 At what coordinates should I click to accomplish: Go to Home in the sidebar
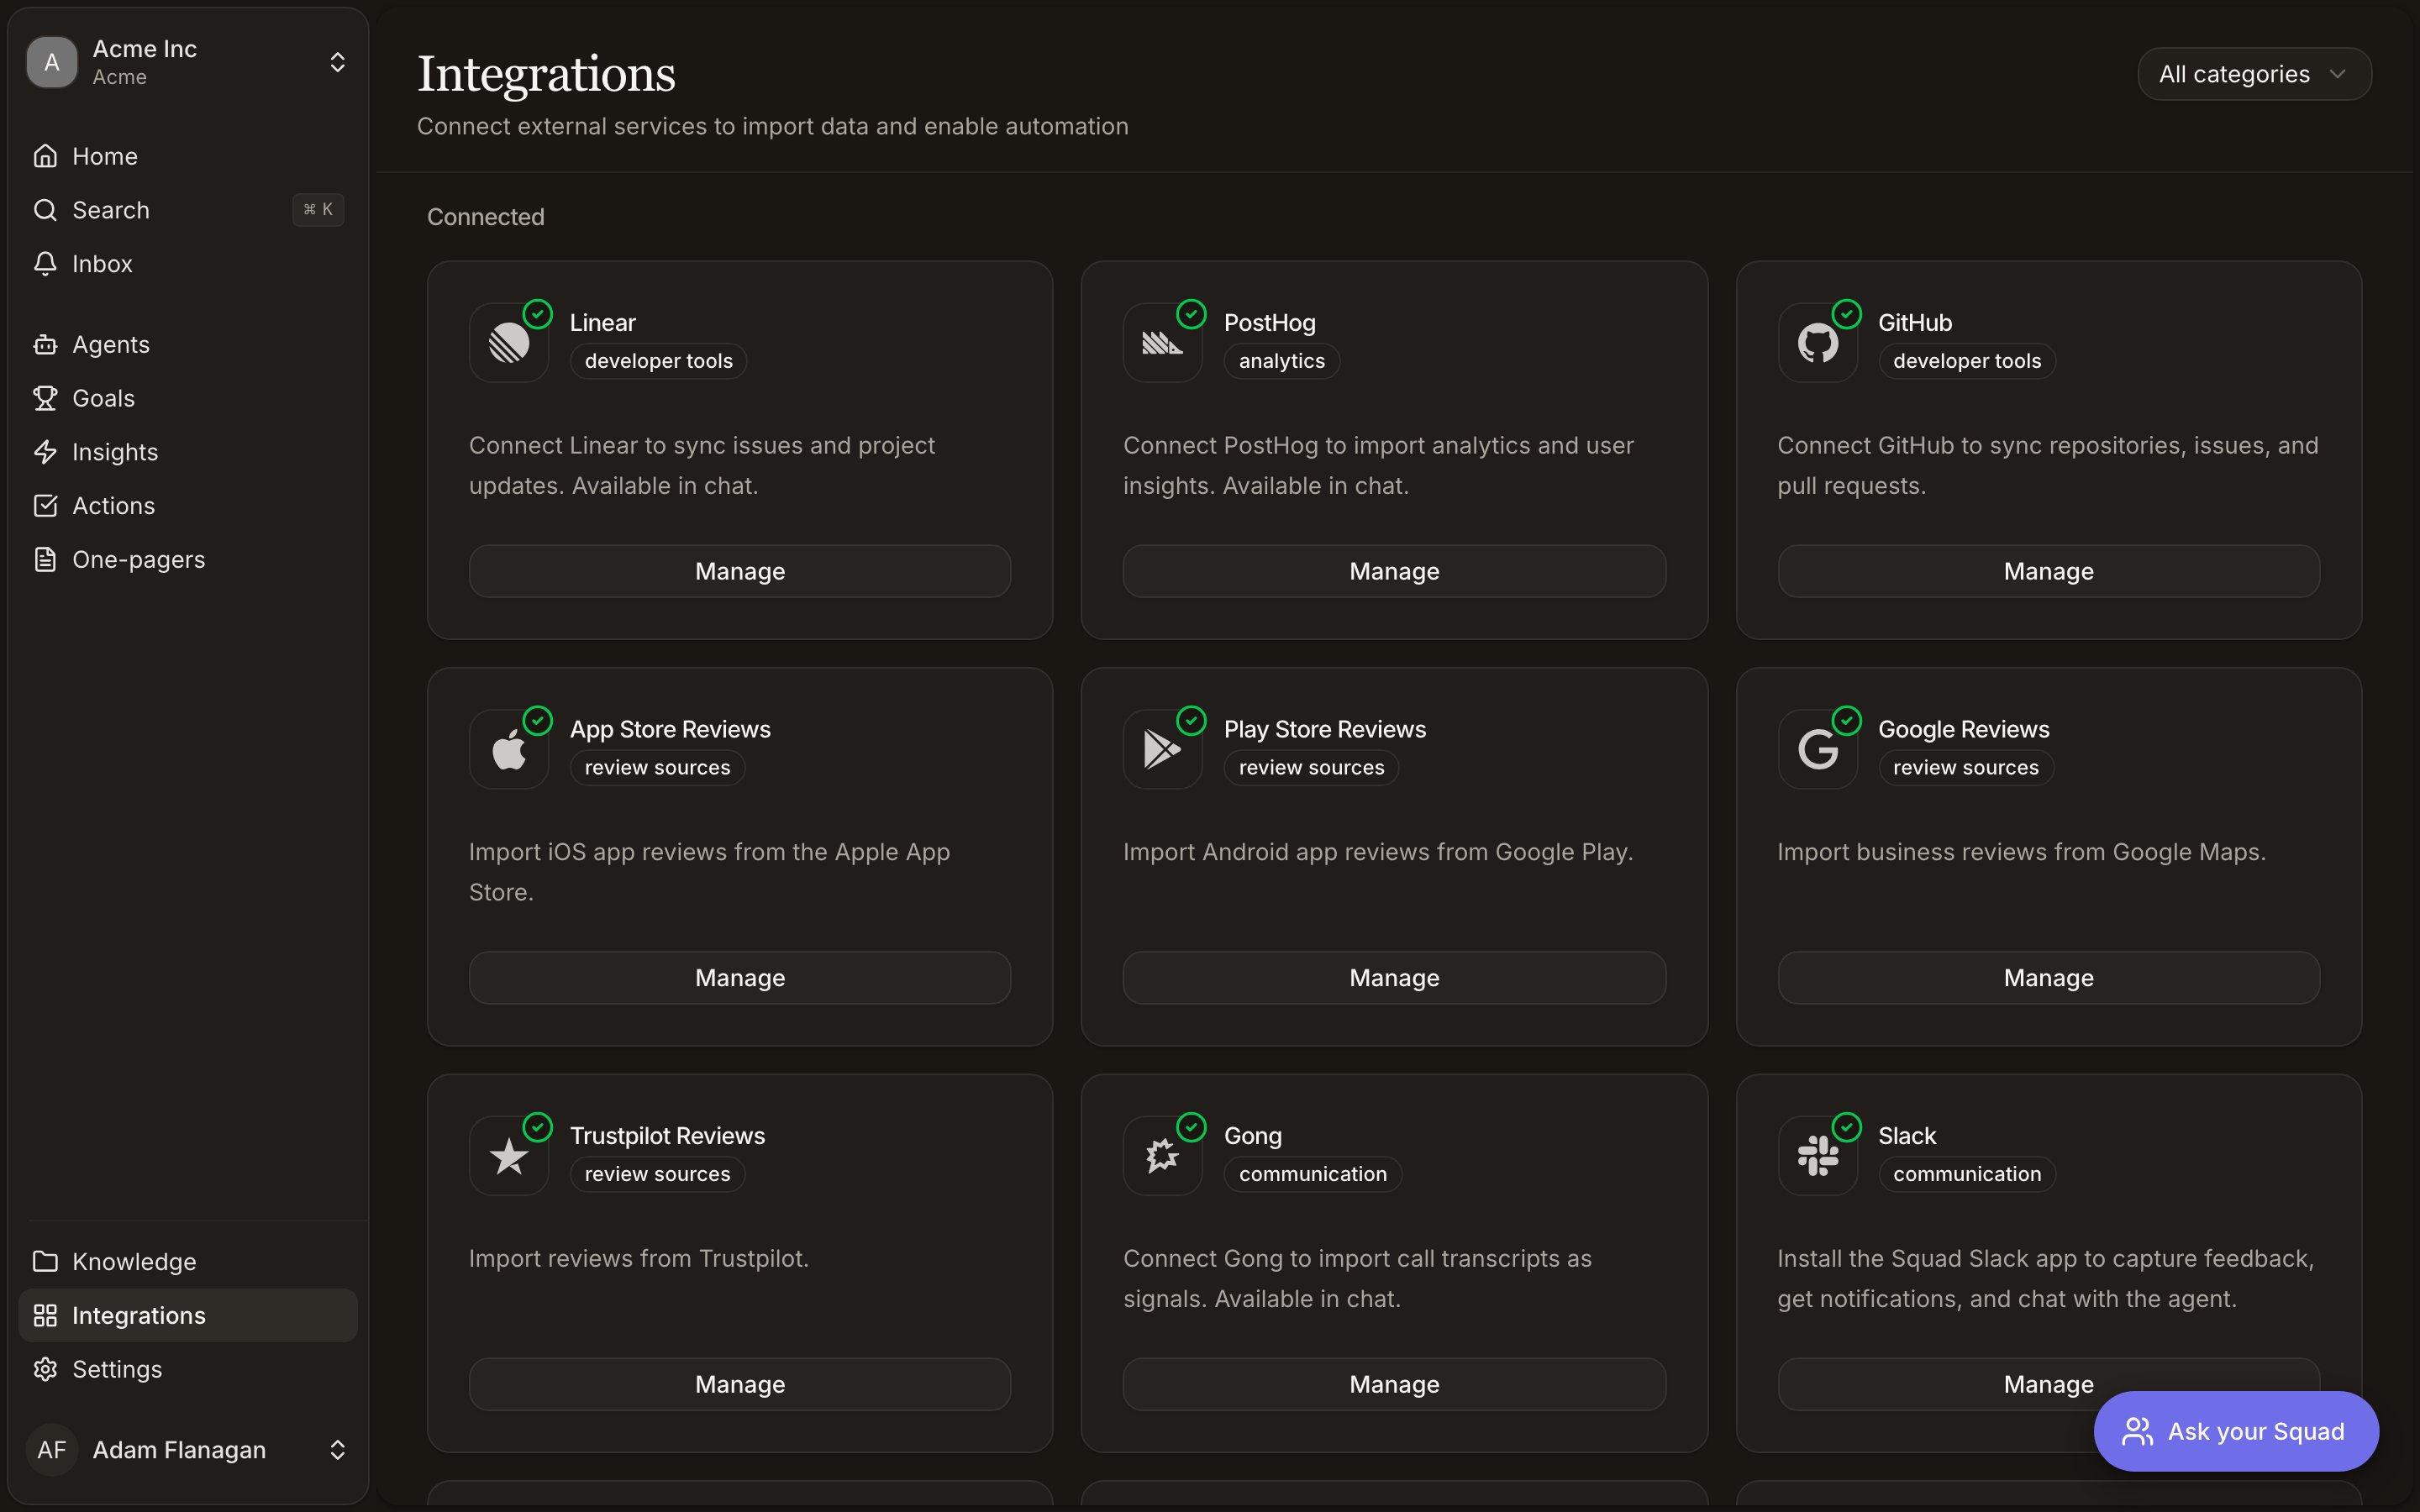point(188,156)
